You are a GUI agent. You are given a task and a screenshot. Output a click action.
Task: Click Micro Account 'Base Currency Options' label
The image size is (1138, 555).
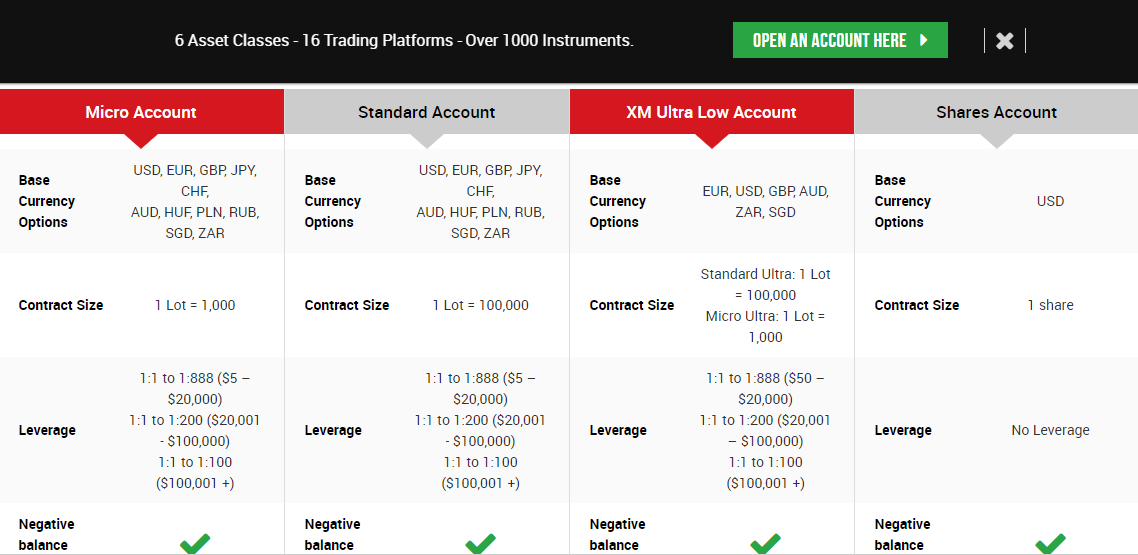tap(47, 201)
